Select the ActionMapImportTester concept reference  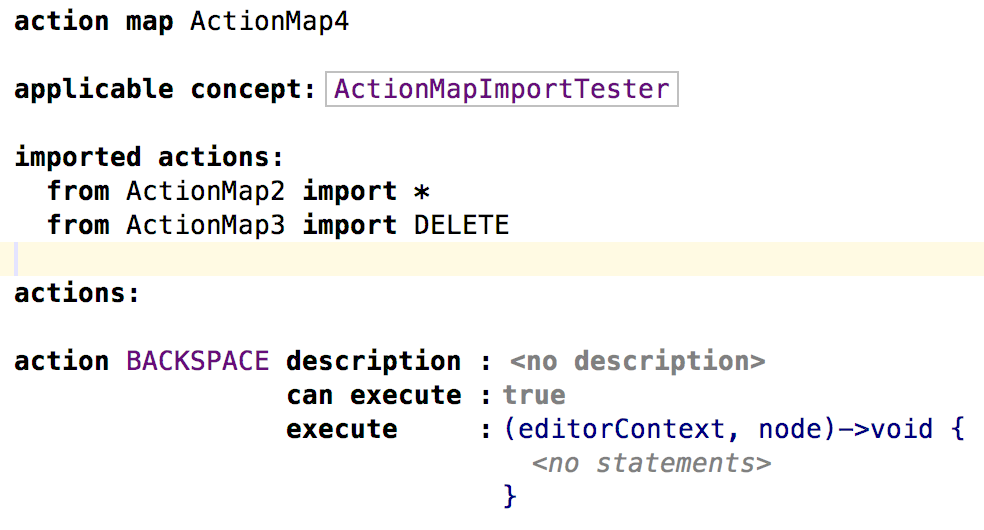click(x=501, y=89)
